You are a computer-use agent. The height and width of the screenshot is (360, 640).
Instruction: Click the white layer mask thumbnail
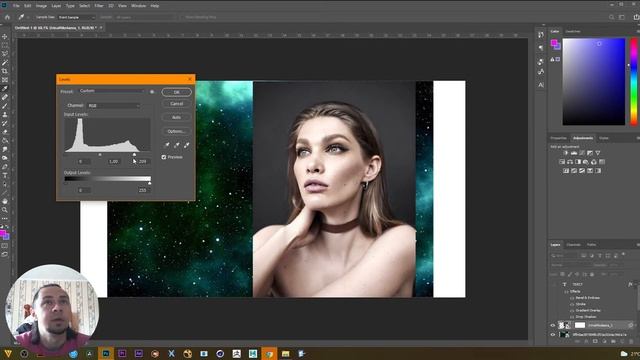[x=580, y=325]
